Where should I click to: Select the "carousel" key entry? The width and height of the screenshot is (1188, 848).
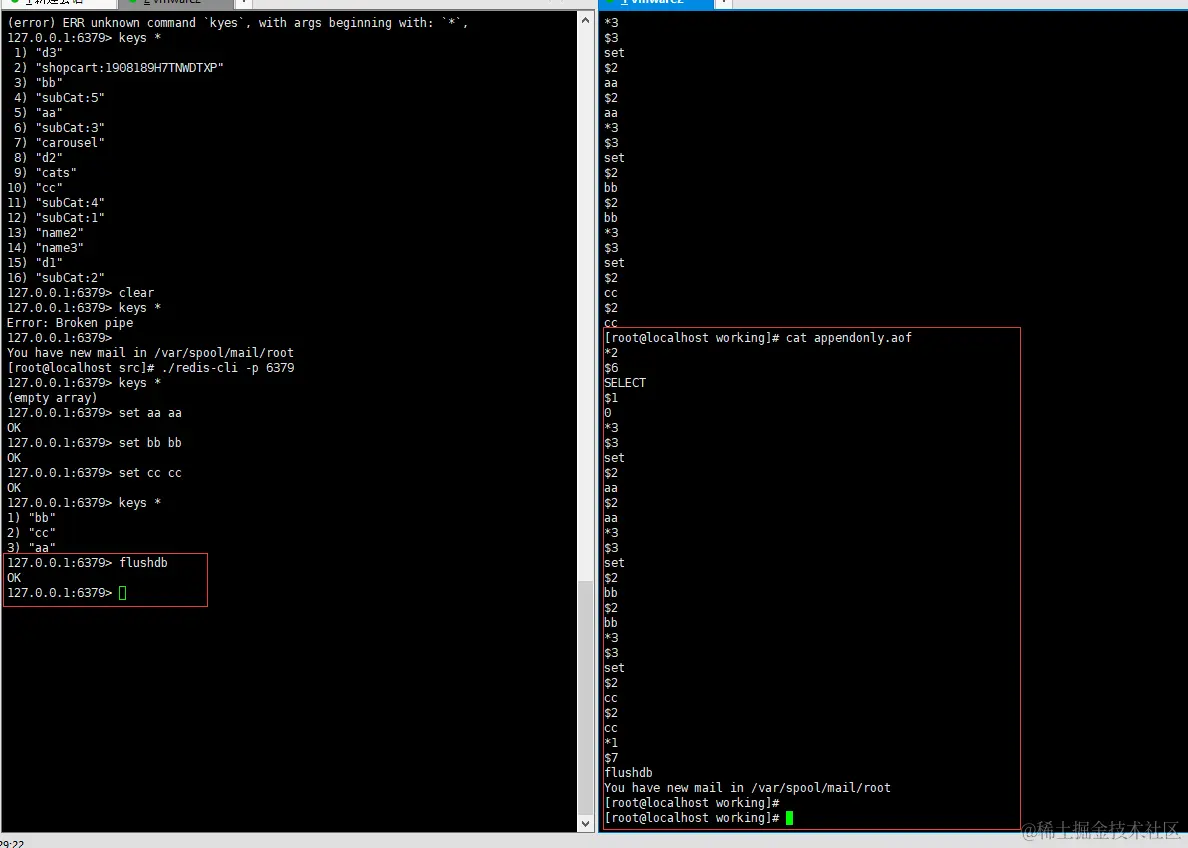(59, 142)
